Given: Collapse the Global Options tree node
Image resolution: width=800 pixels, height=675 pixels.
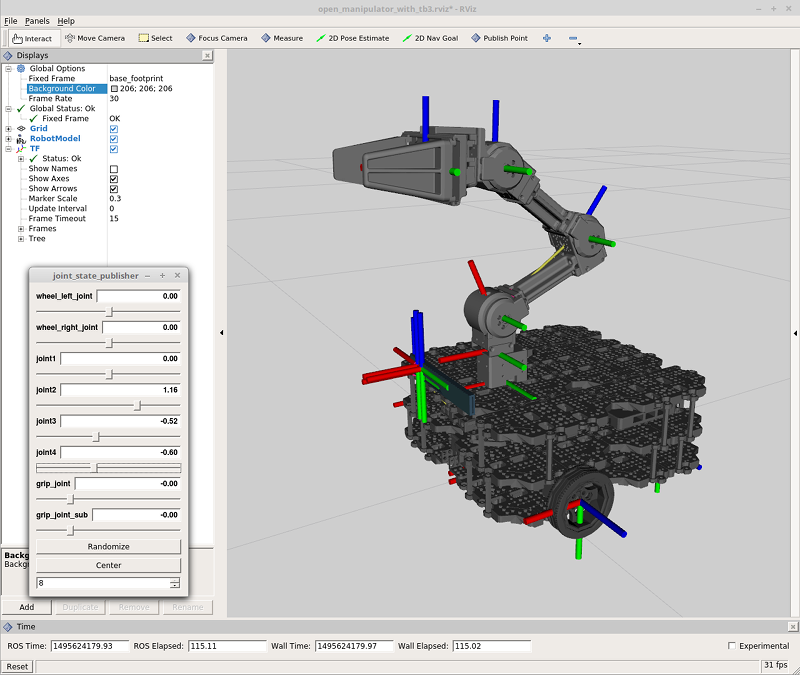Looking at the screenshot, I should [8, 68].
